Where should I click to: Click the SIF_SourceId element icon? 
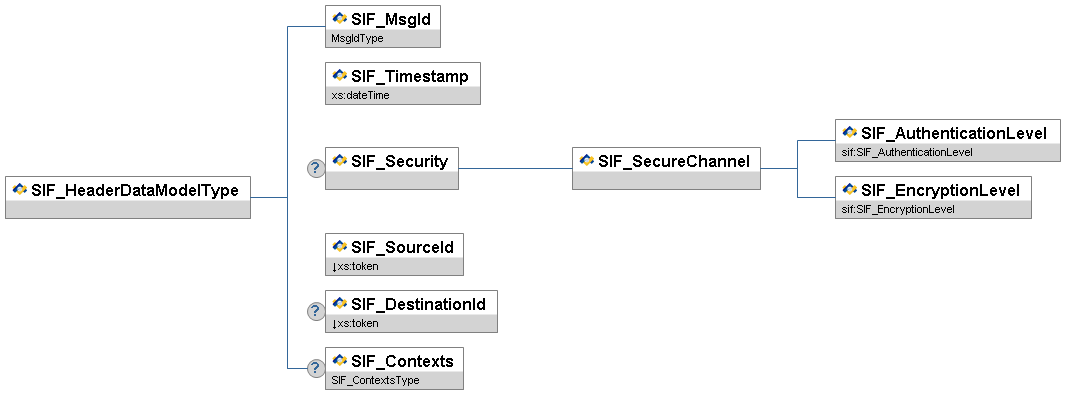(340, 246)
